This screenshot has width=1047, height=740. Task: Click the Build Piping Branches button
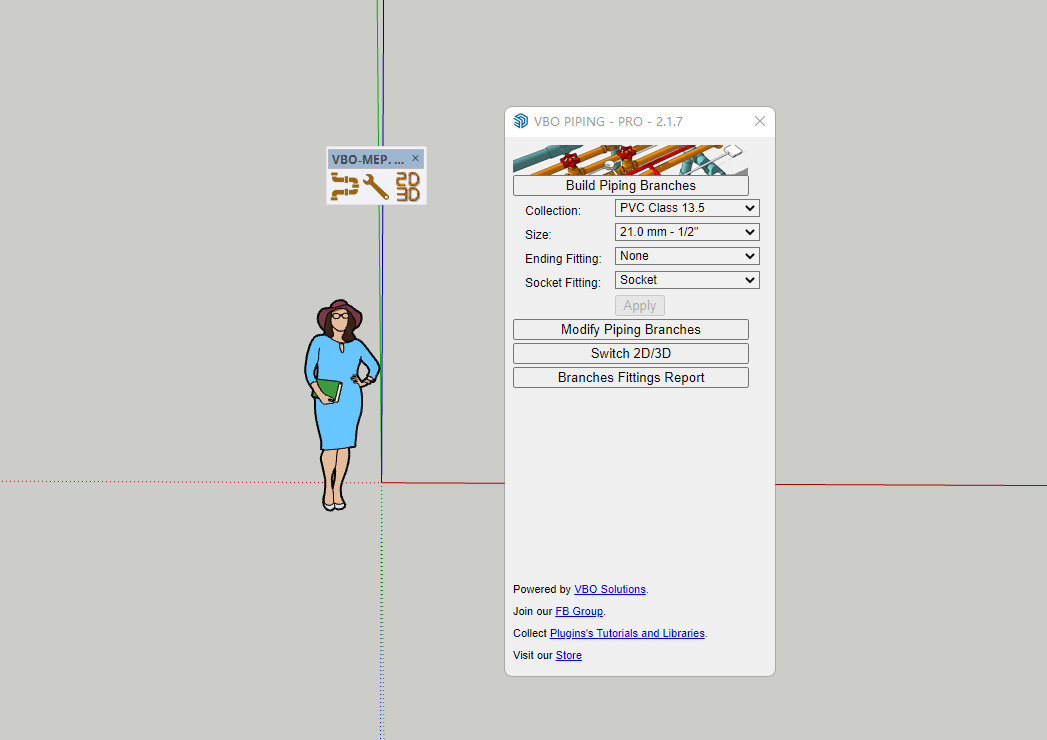point(630,186)
